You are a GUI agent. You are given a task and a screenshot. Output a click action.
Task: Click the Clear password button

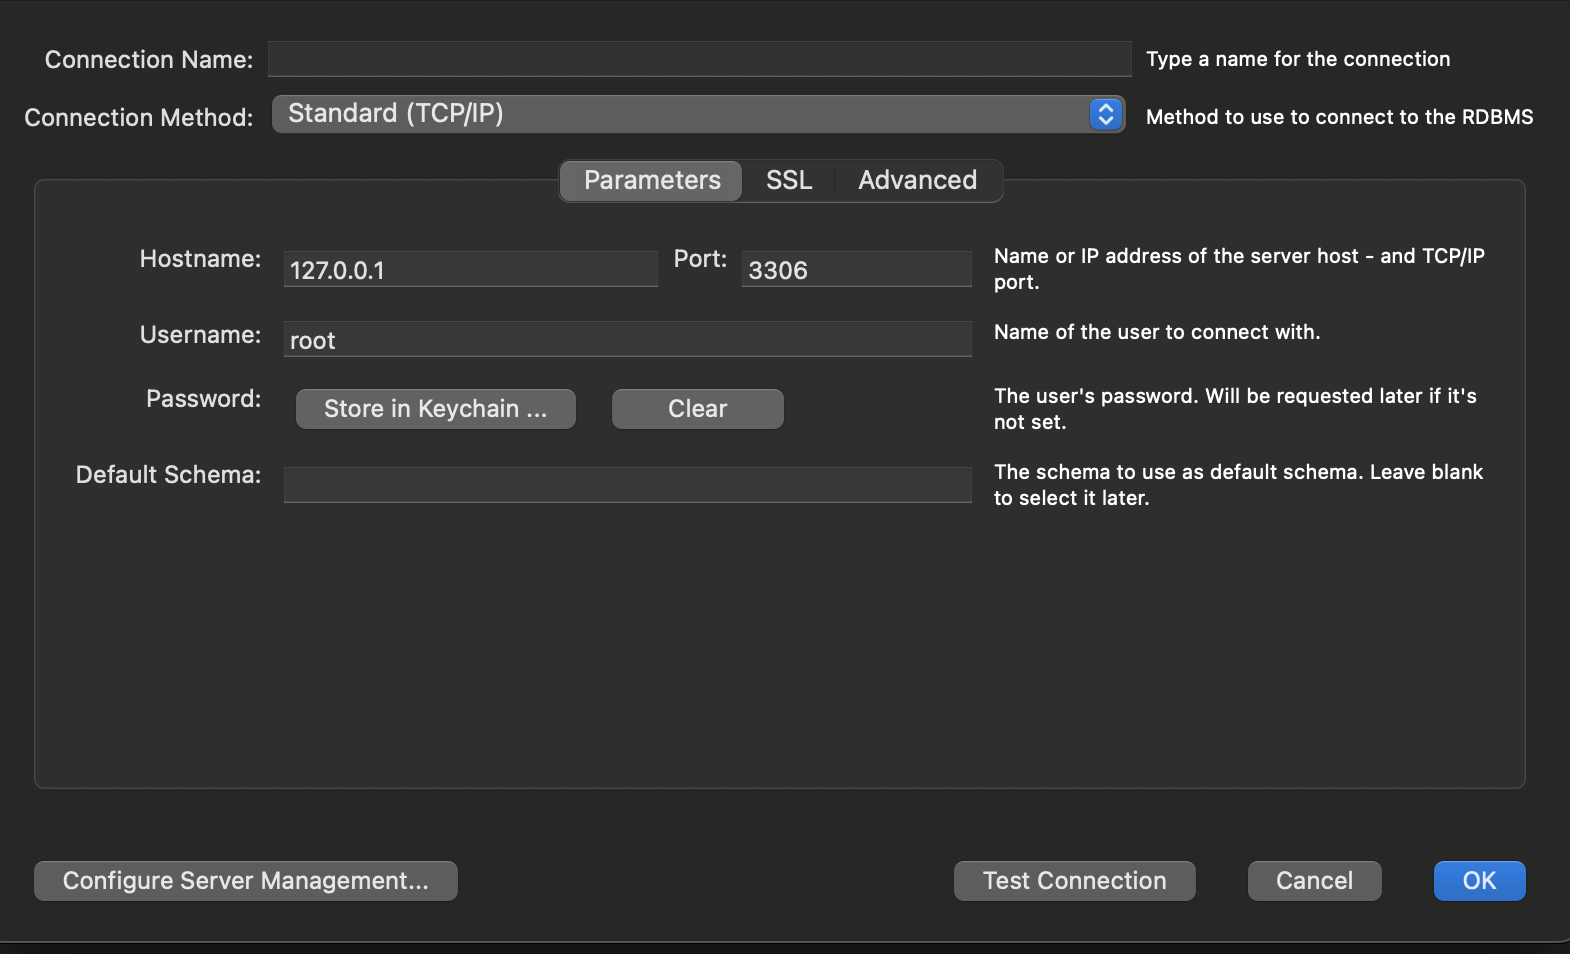point(697,409)
